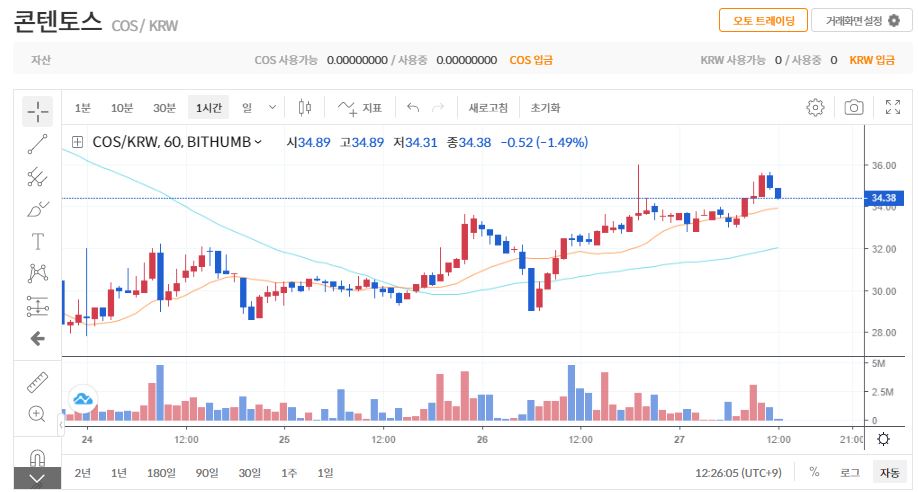
Task: Click the back arrow icon in toolbar
Action: pos(37,338)
